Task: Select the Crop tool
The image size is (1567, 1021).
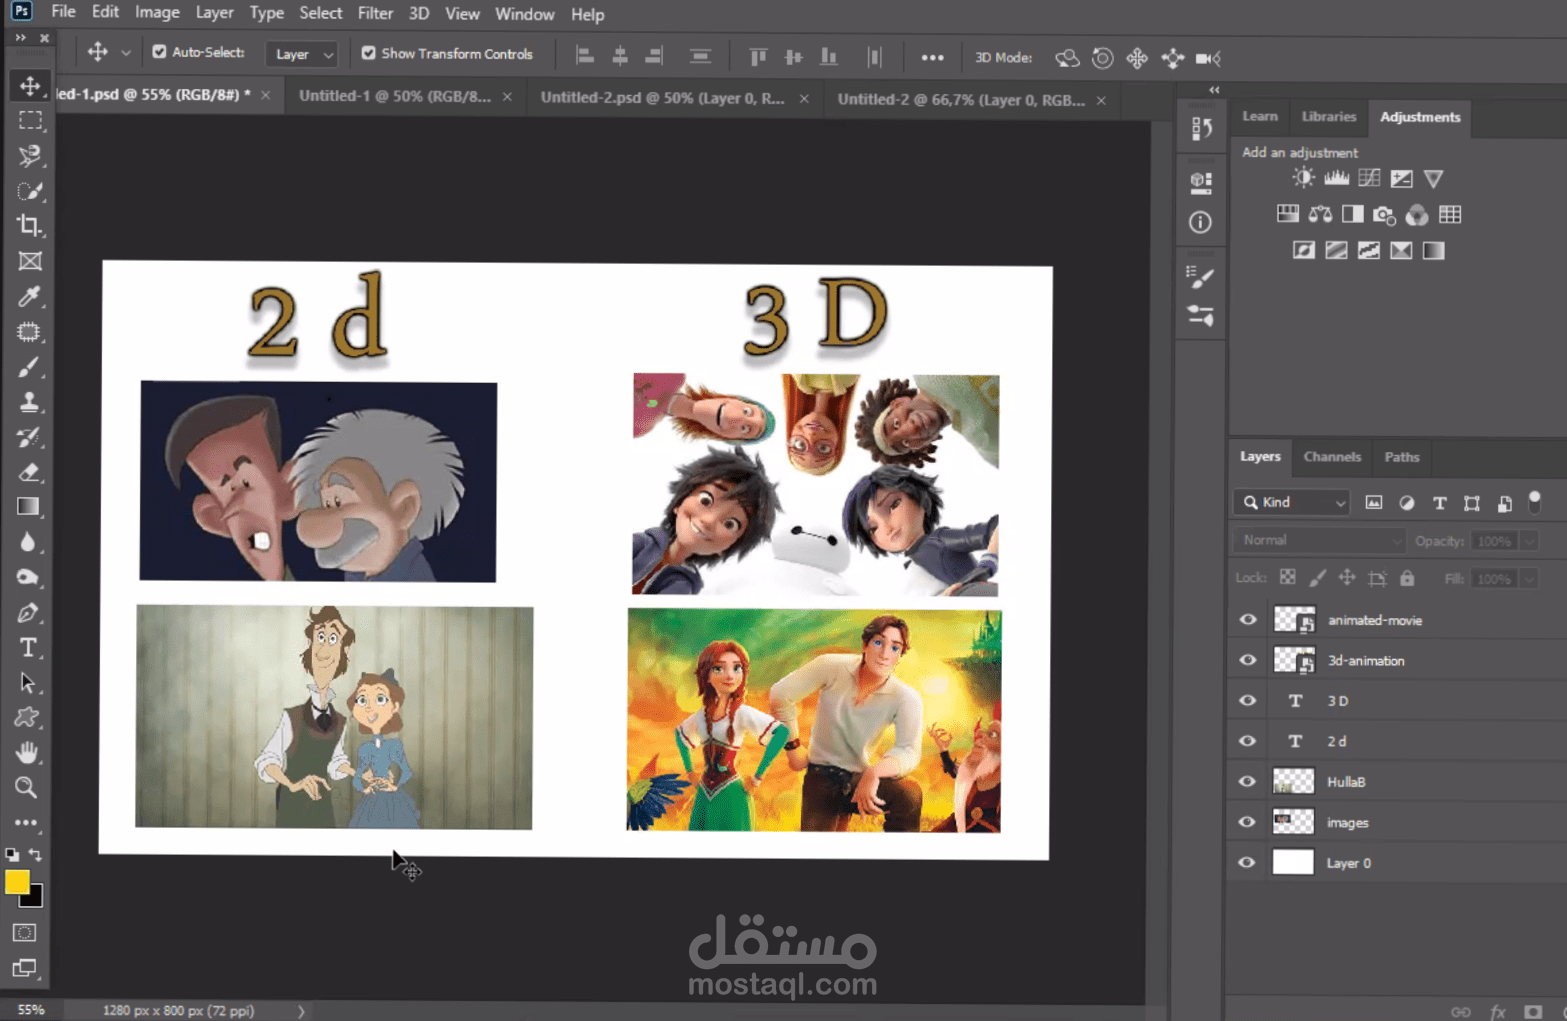Action: click(29, 226)
